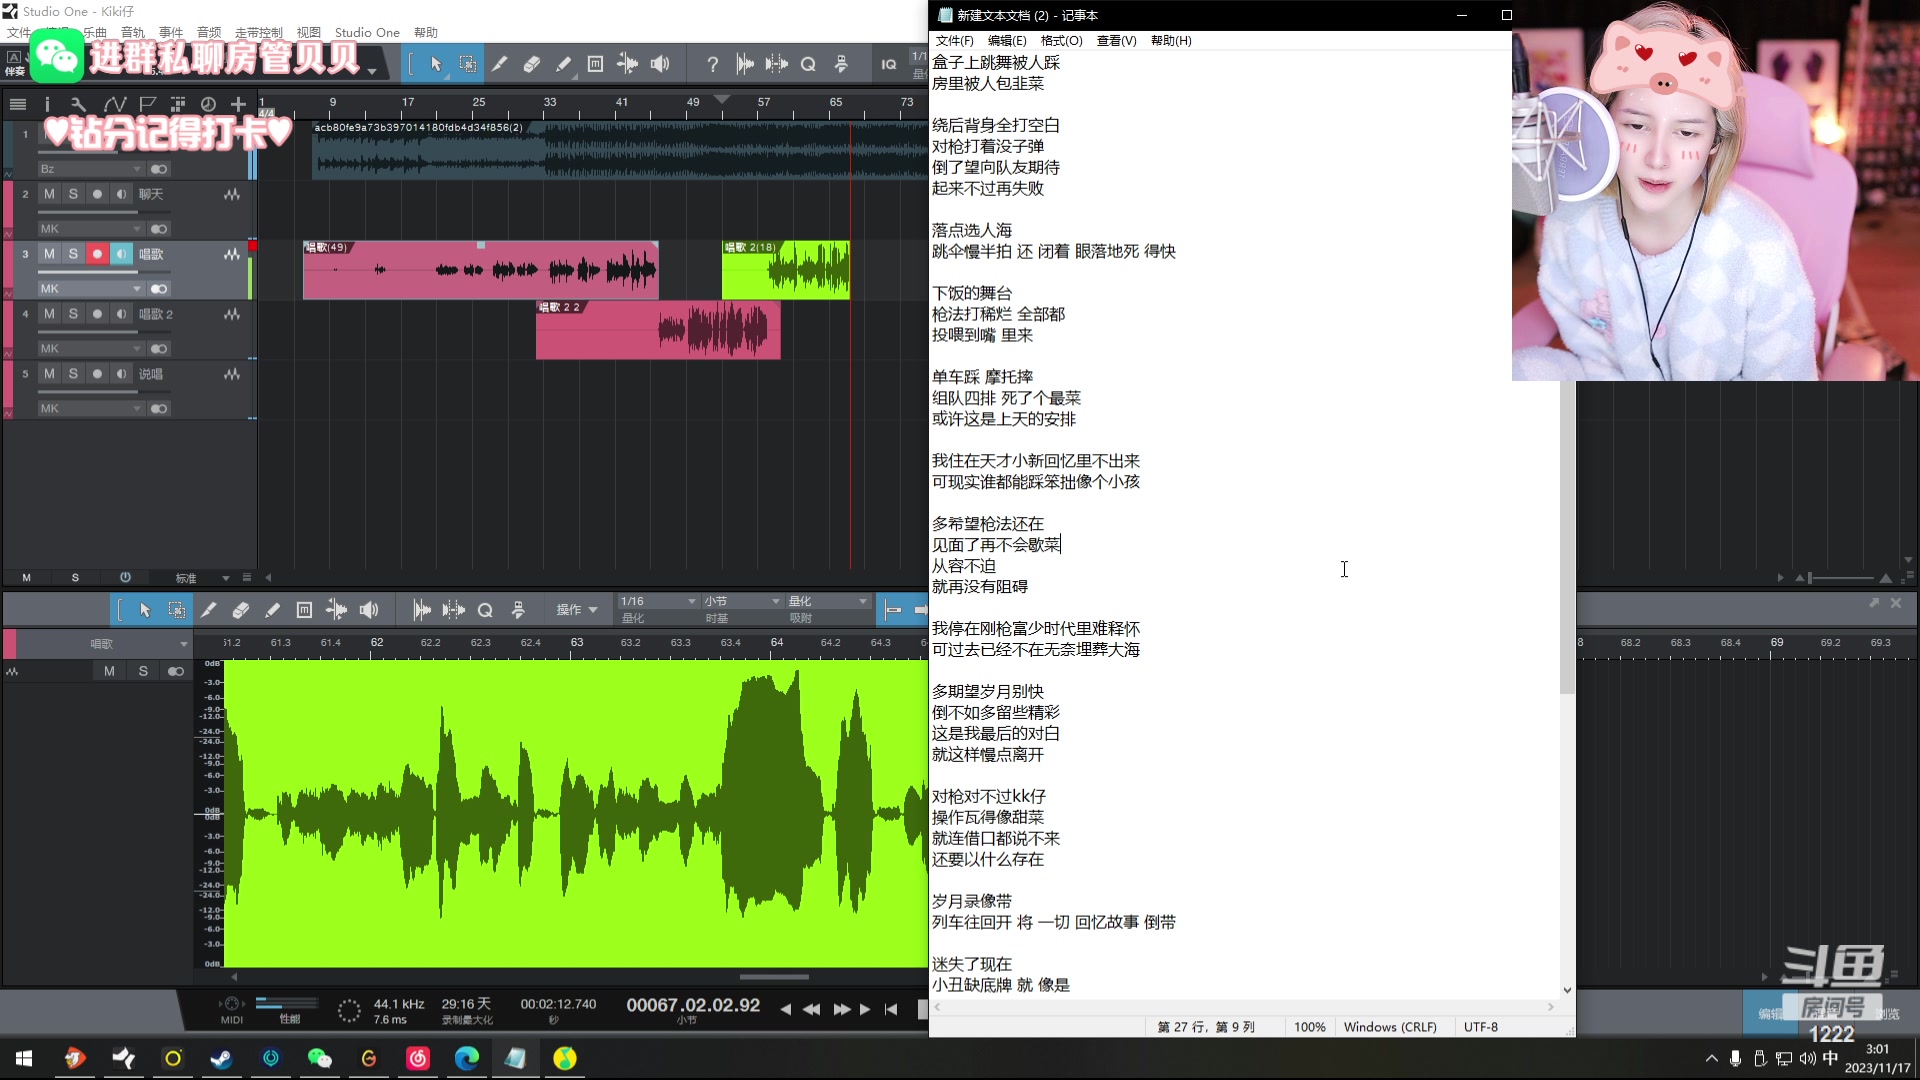Image resolution: width=1920 pixels, height=1080 pixels.
Task: Open Bz input dropdown on track 1
Action: click(91, 169)
